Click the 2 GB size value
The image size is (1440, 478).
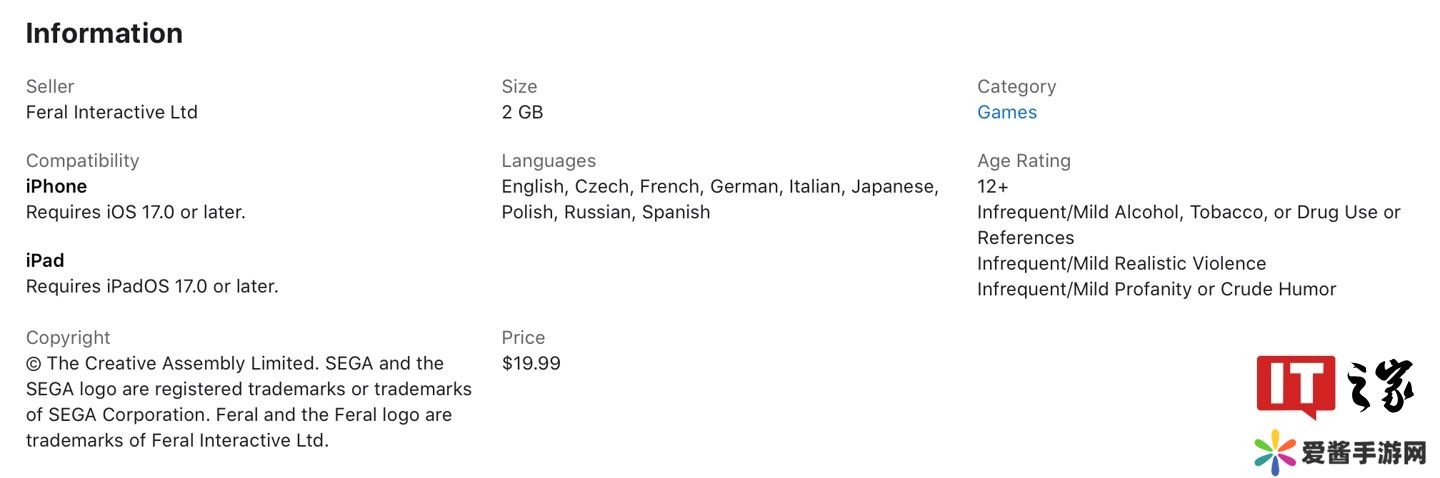tap(522, 112)
